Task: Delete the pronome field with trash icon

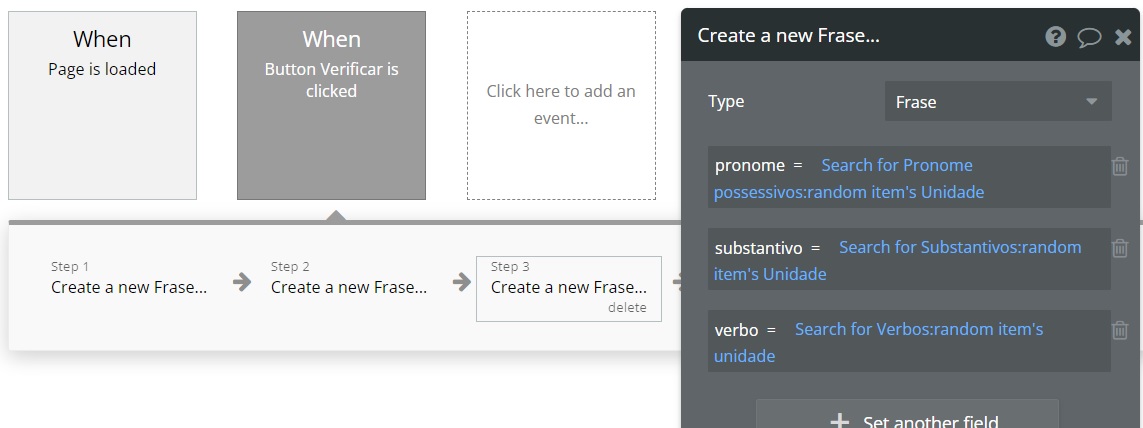Action: click(x=1120, y=166)
